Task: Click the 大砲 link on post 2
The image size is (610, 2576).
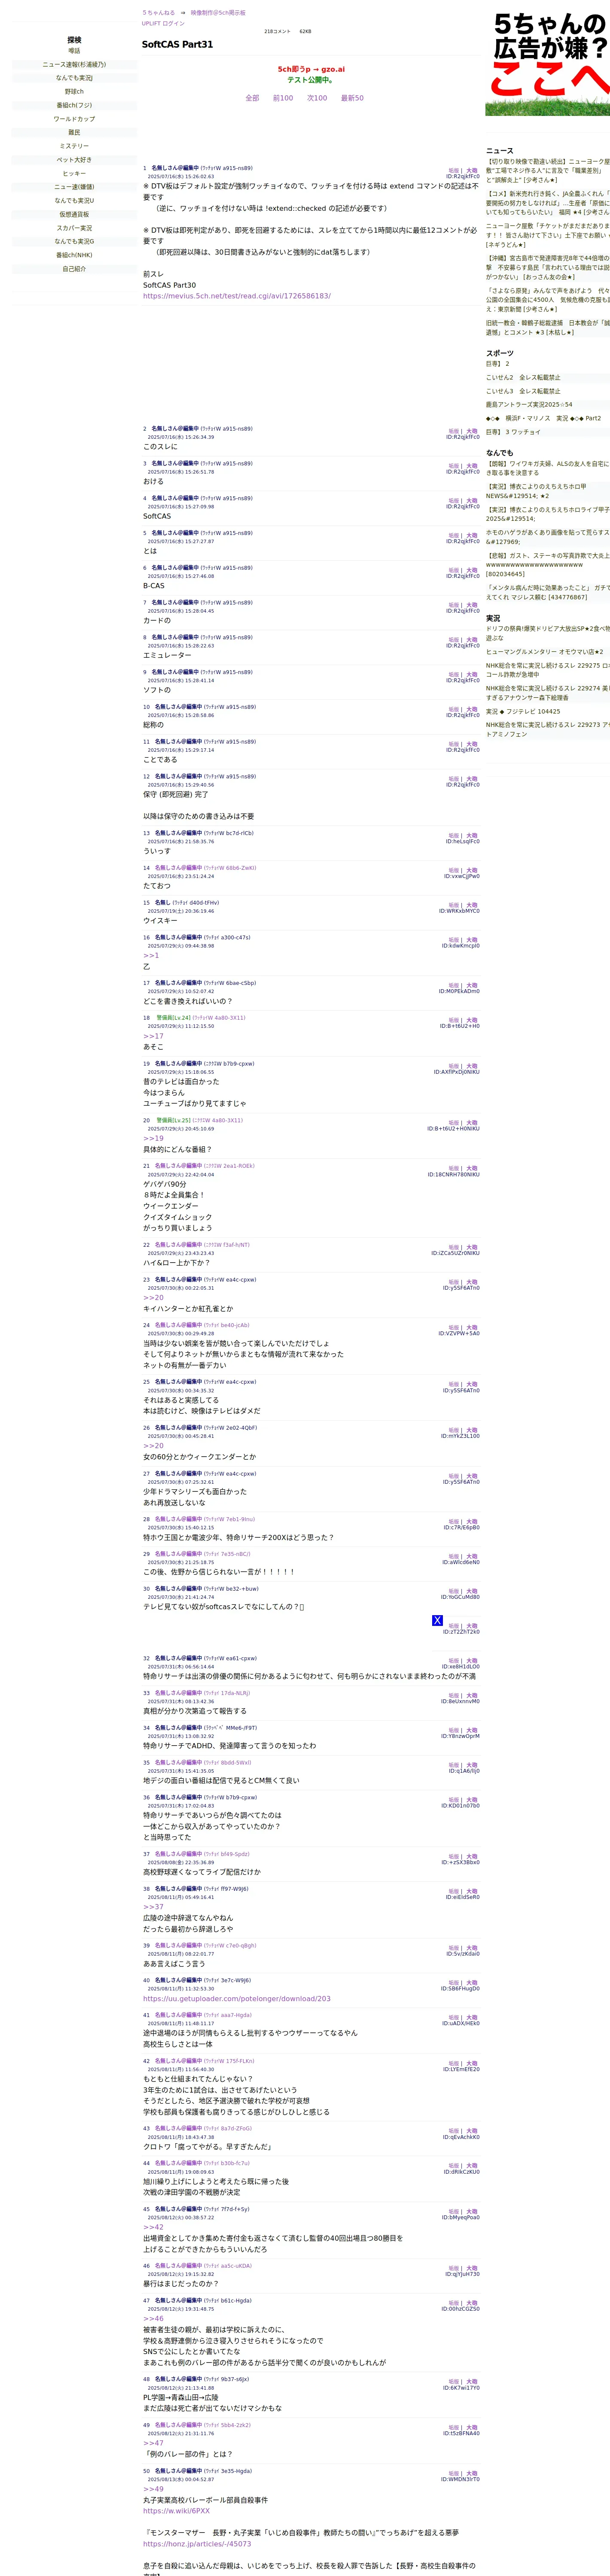Action: coord(472,431)
